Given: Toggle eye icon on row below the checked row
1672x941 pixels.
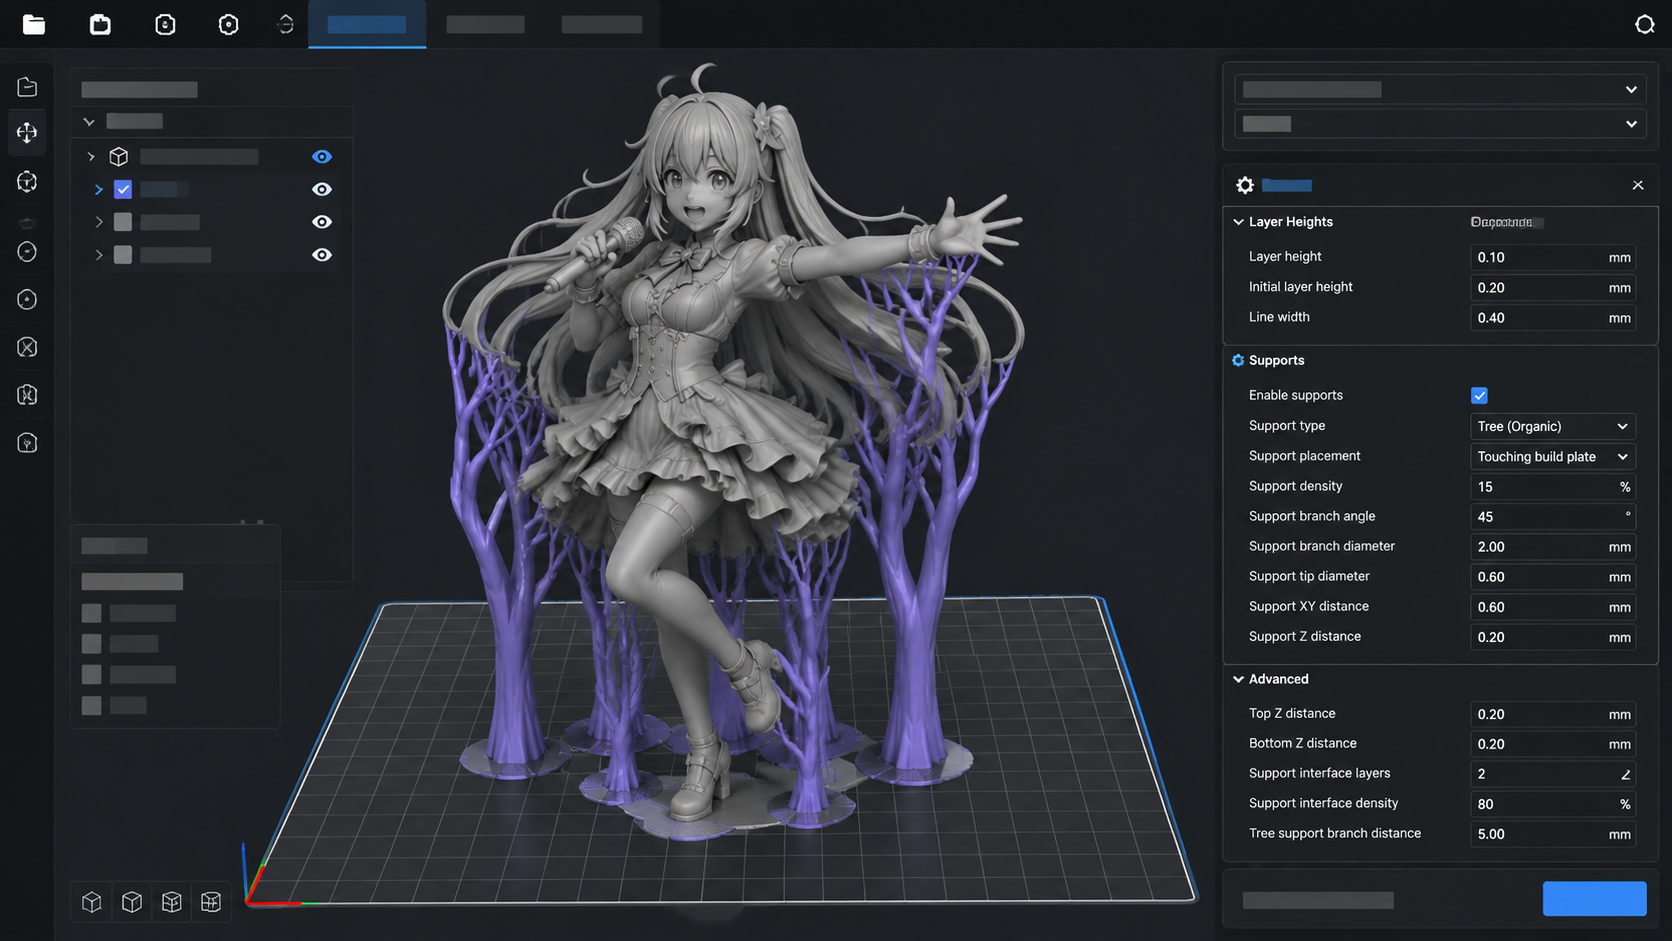Looking at the screenshot, I should click(321, 222).
